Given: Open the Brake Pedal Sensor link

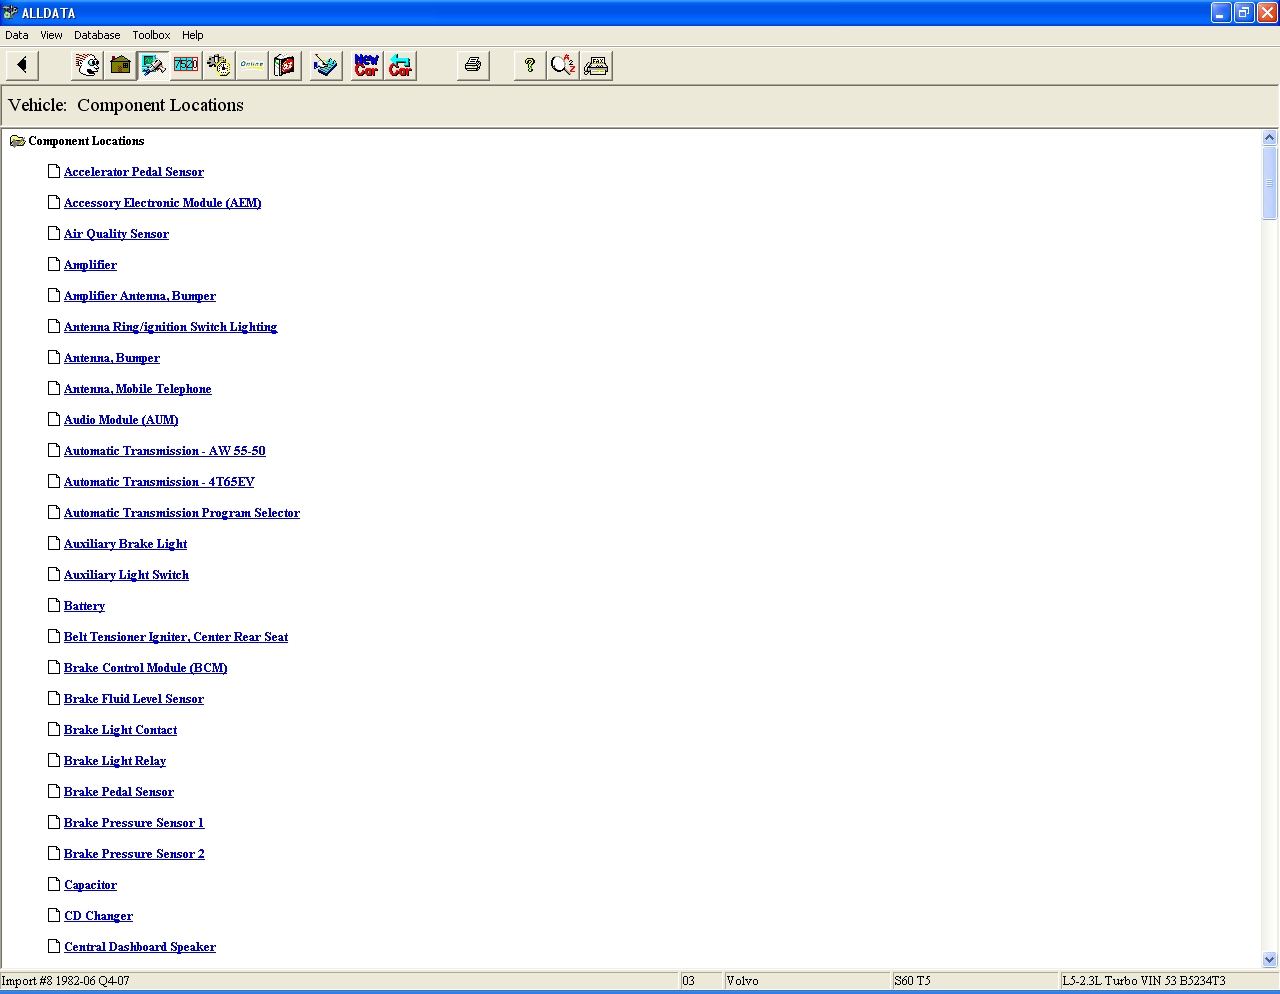Looking at the screenshot, I should click(x=119, y=792).
